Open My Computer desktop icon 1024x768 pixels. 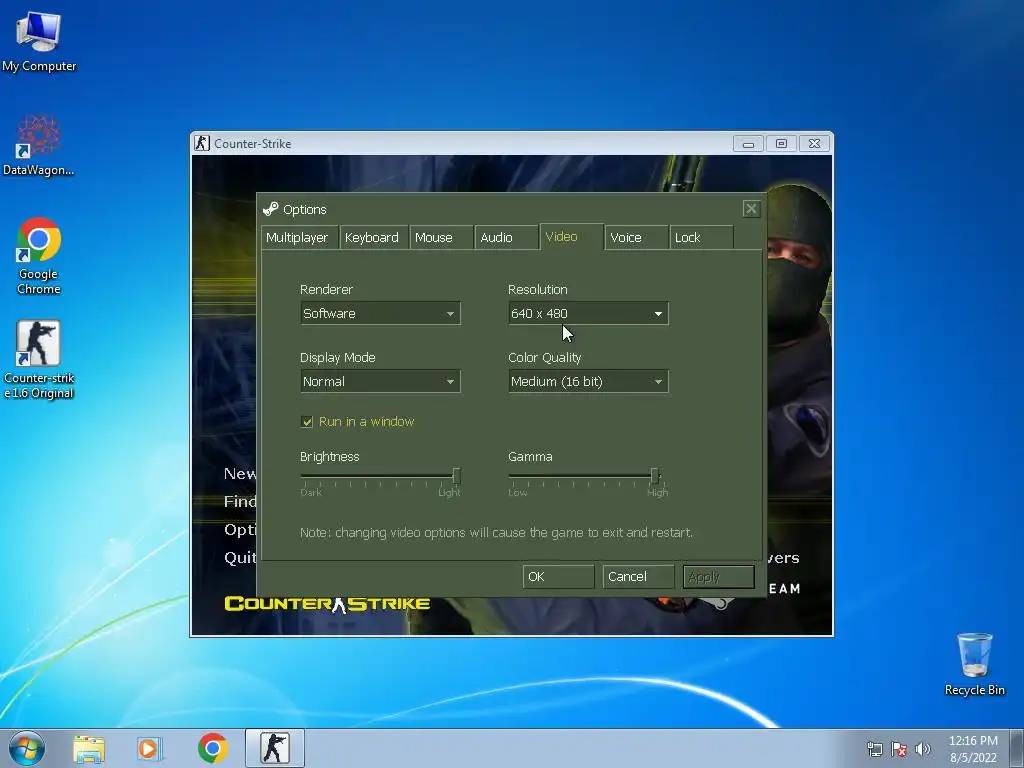39,40
